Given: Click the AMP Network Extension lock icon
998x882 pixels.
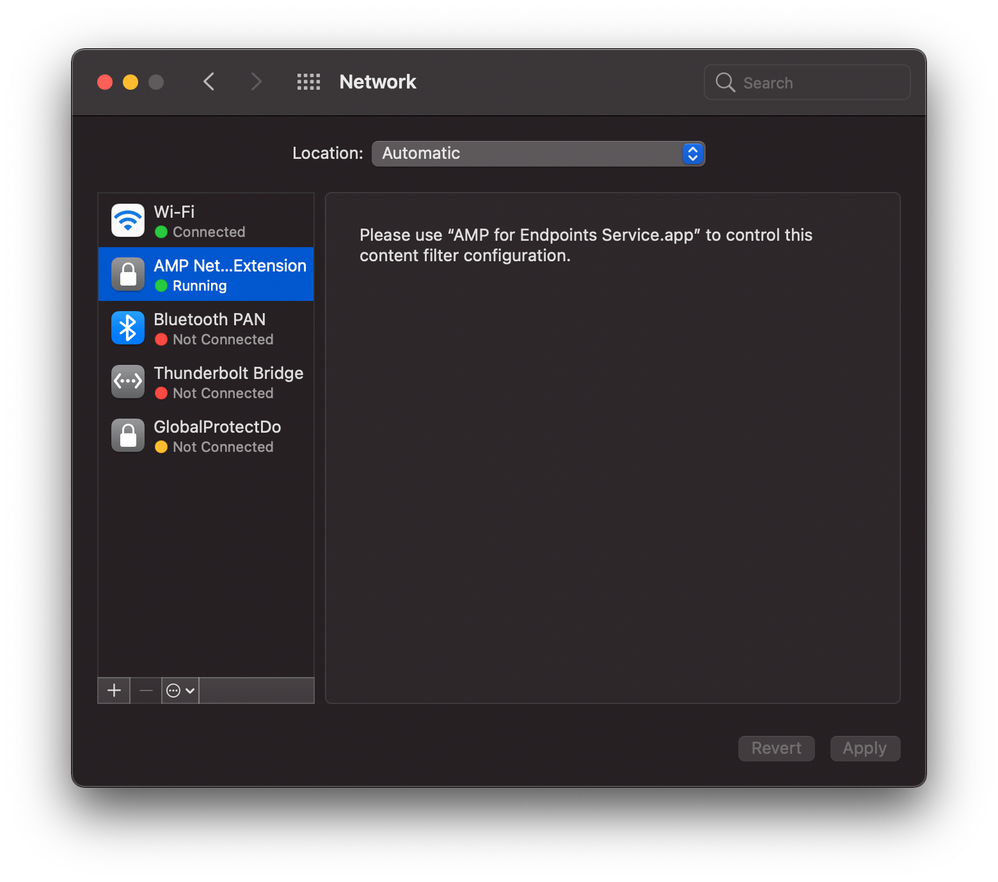Looking at the screenshot, I should click(128, 274).
